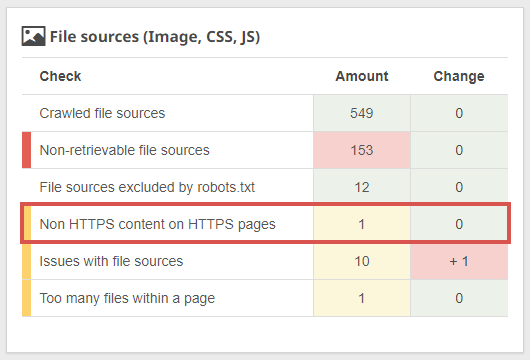Open Too many files within a page
The width and height of the screenshot is (530, 360).
(x=127, y=298)
